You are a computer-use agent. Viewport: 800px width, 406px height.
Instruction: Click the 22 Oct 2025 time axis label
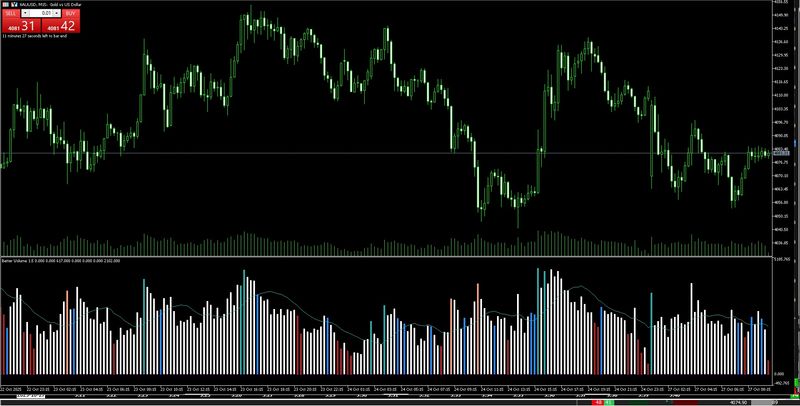(13, 388)
